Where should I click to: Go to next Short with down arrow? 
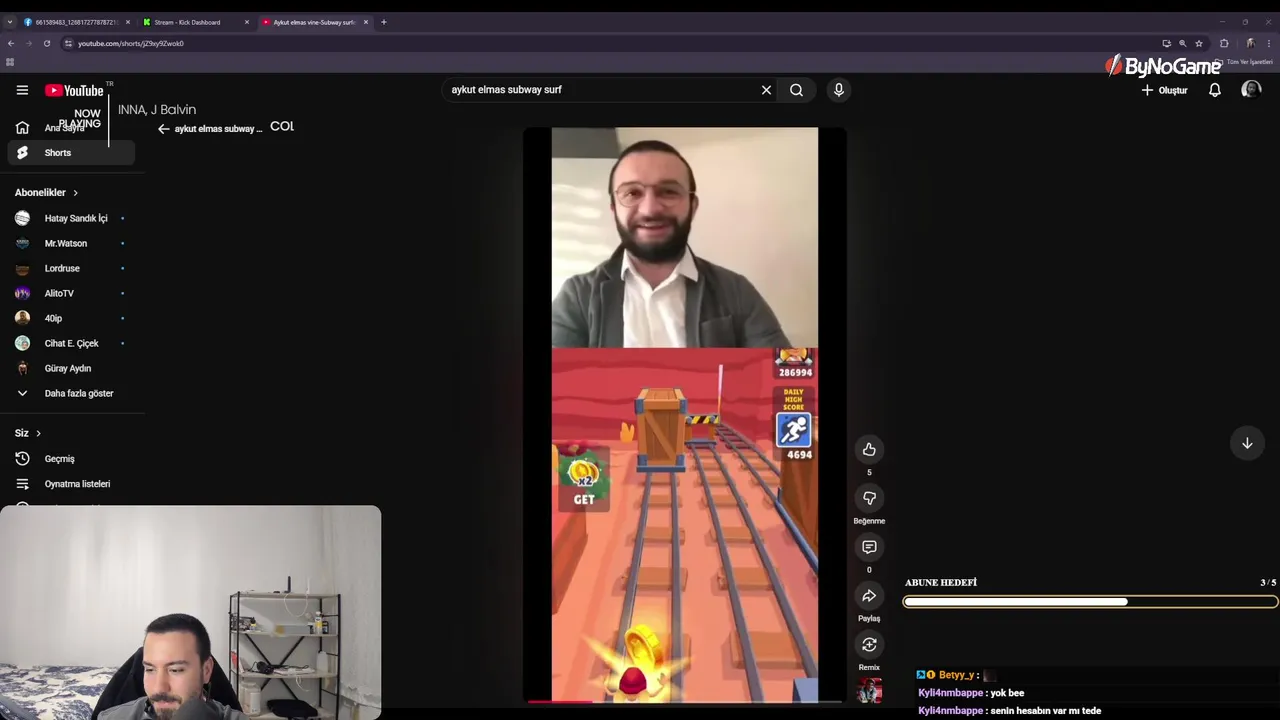pyautogui.click(x=1247, y=443)
